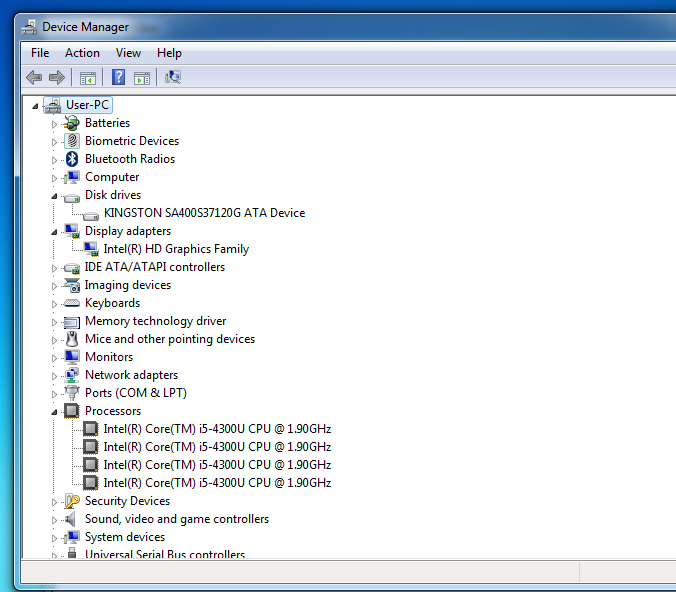
Task: Click the Keyboards category icon
Action: click(72, 304)
